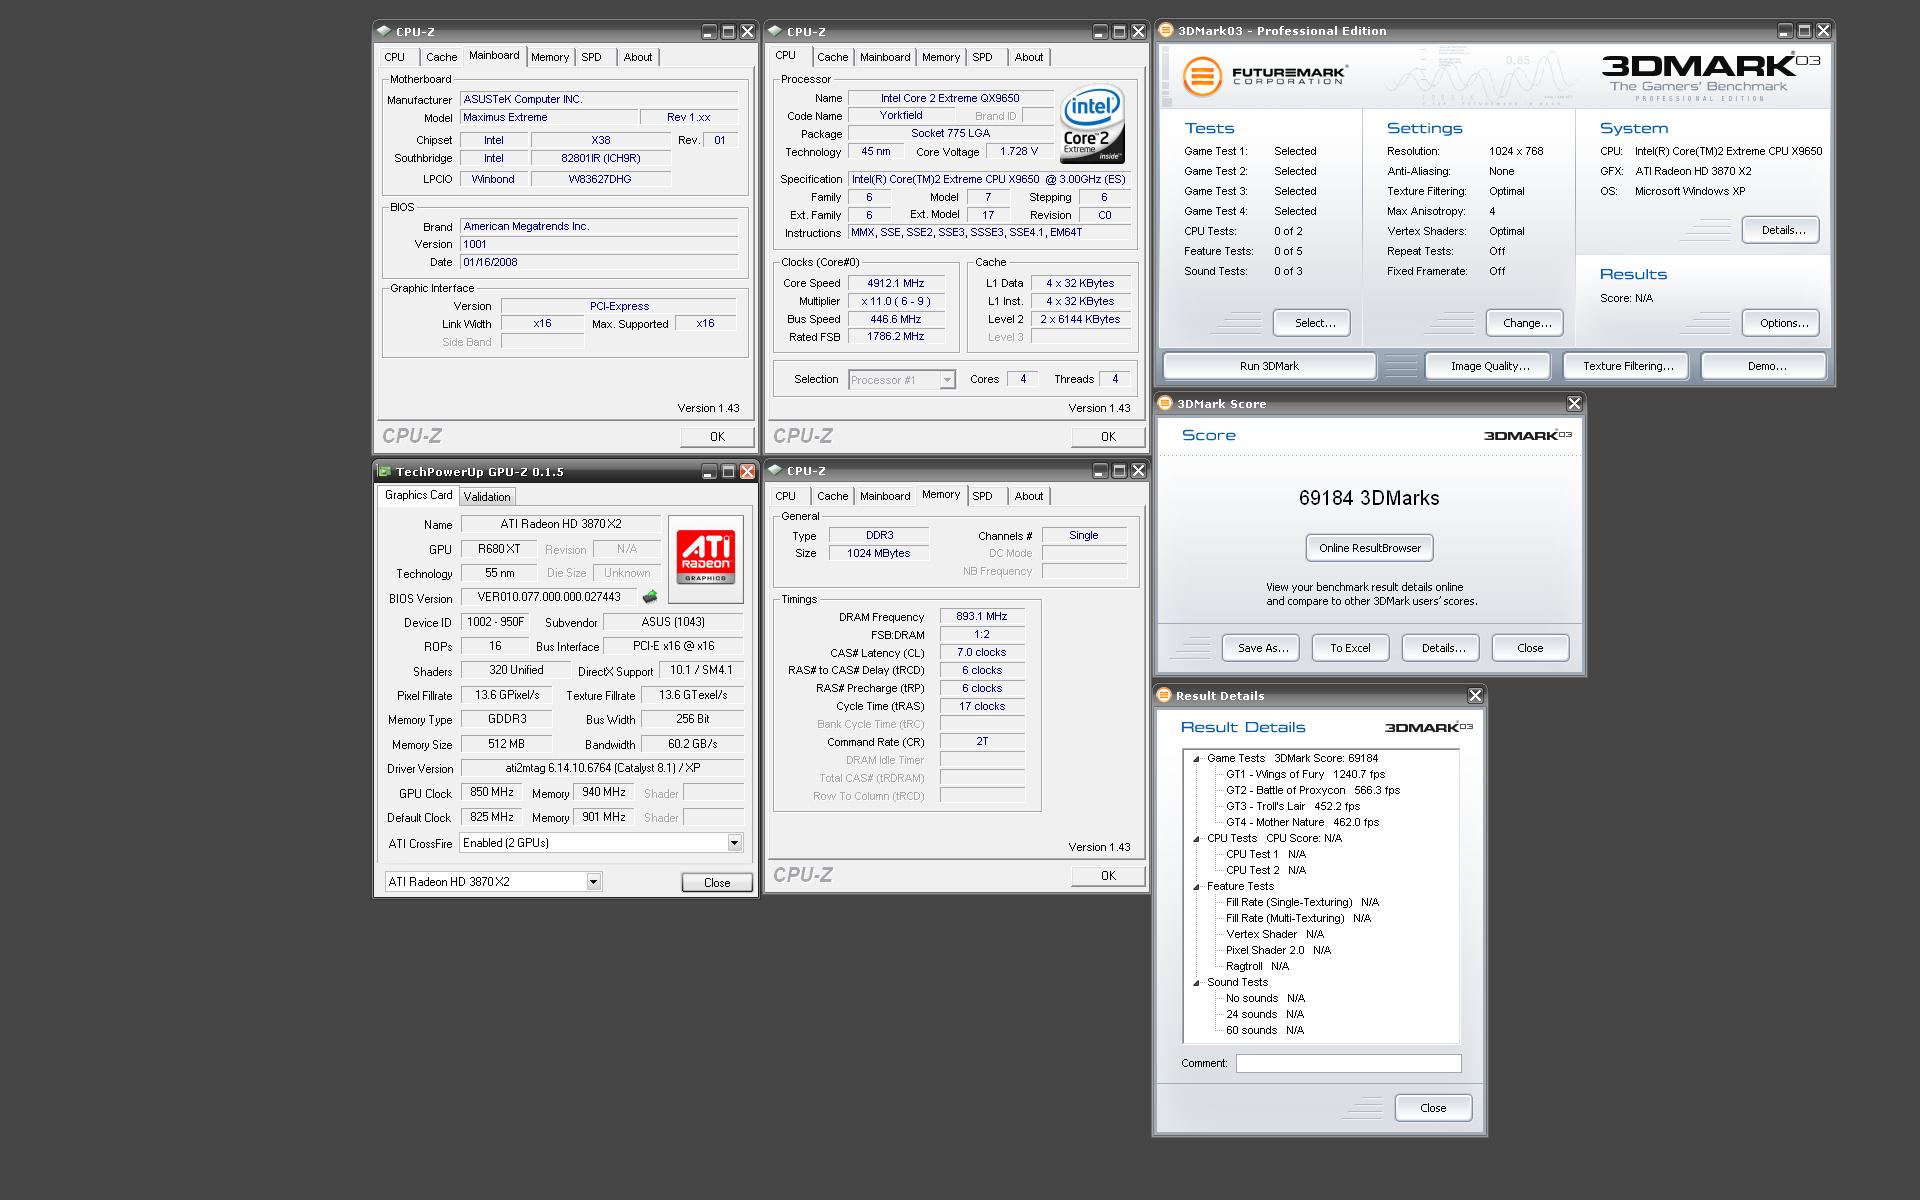The height and width of the screenshot is (1200, 1920).
Task: Switch to the Validation tab in GPU-Z
Action: click(487, 496)
